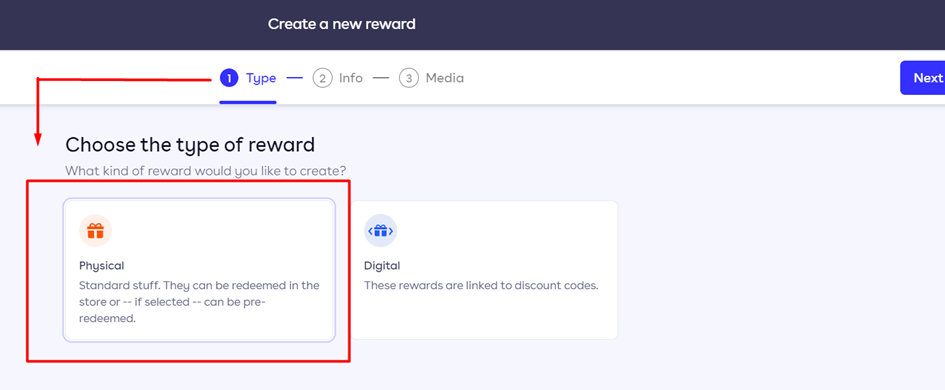Screen dimensions: 945x390
Task: Click the step 3 circle number
Action: coord(409,78)
